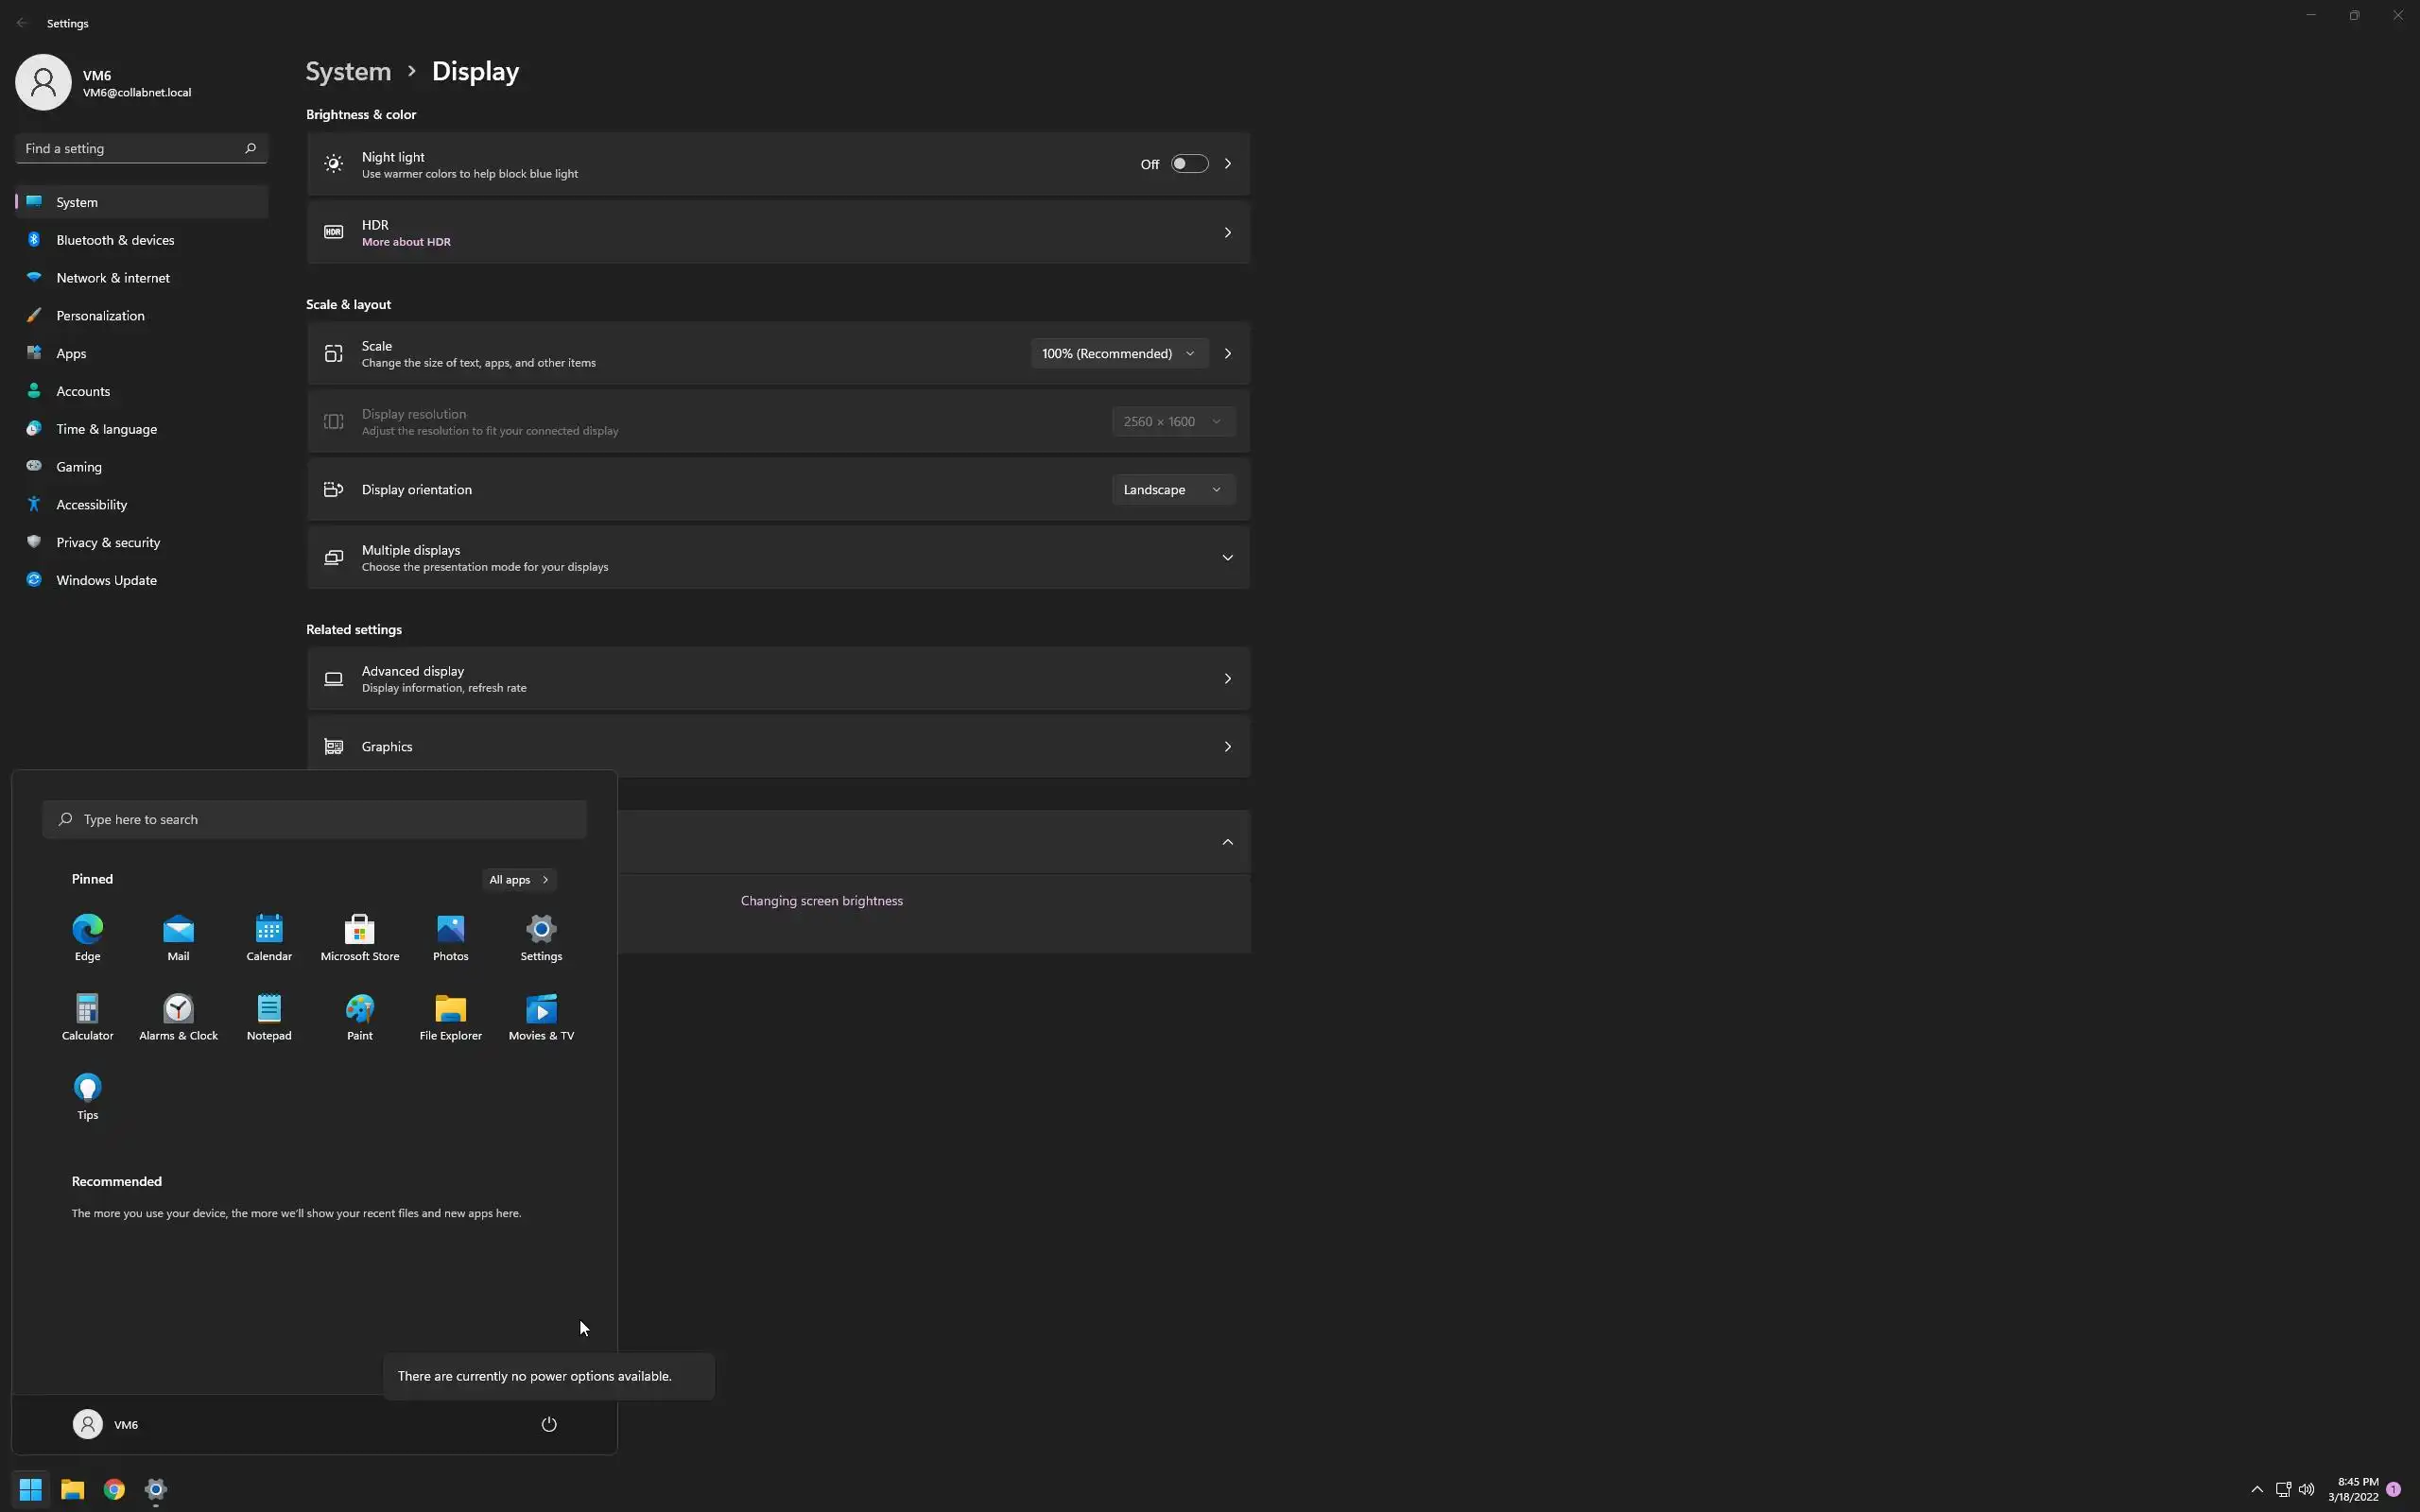Click the power button in Start
This screenshot has height=1512, width=2420.
[549, 1424]
